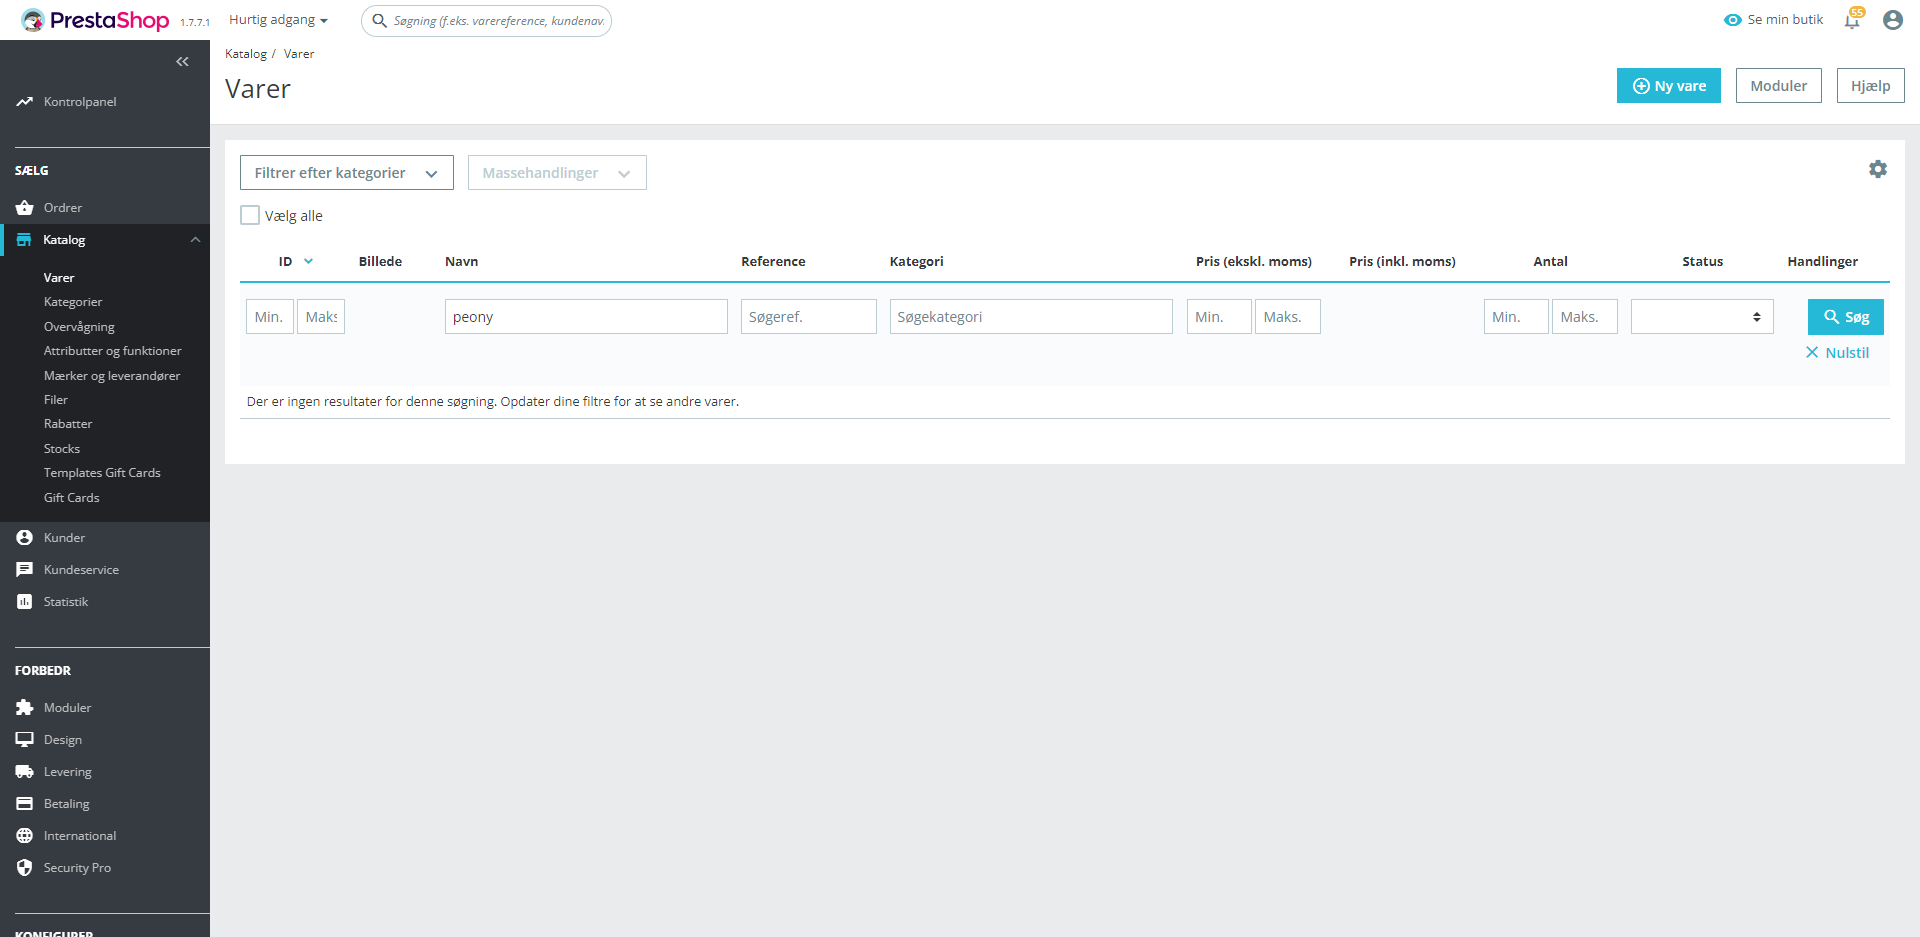
Task: Collapse the sidebar with double-chevron icon
Action: point(182,62)
